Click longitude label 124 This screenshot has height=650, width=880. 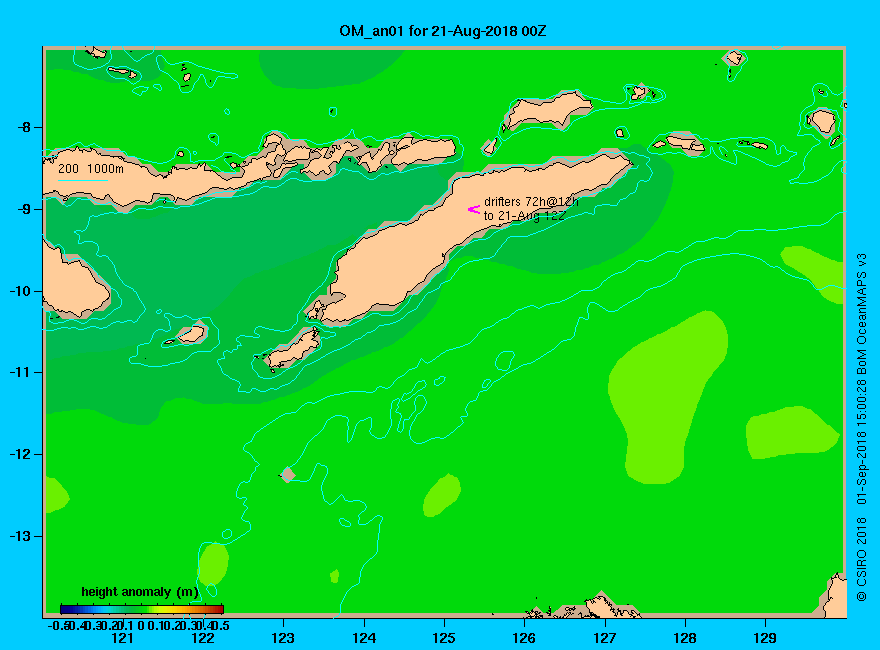tap(364, 638)
